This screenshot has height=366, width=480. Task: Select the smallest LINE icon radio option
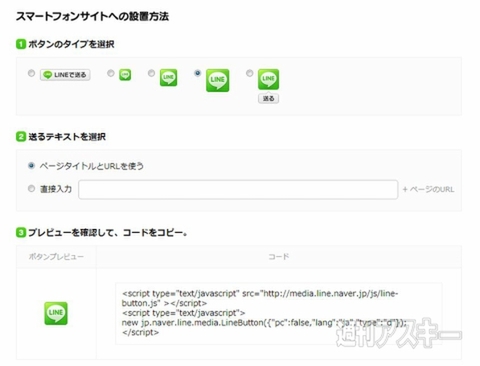click(111, 73)
